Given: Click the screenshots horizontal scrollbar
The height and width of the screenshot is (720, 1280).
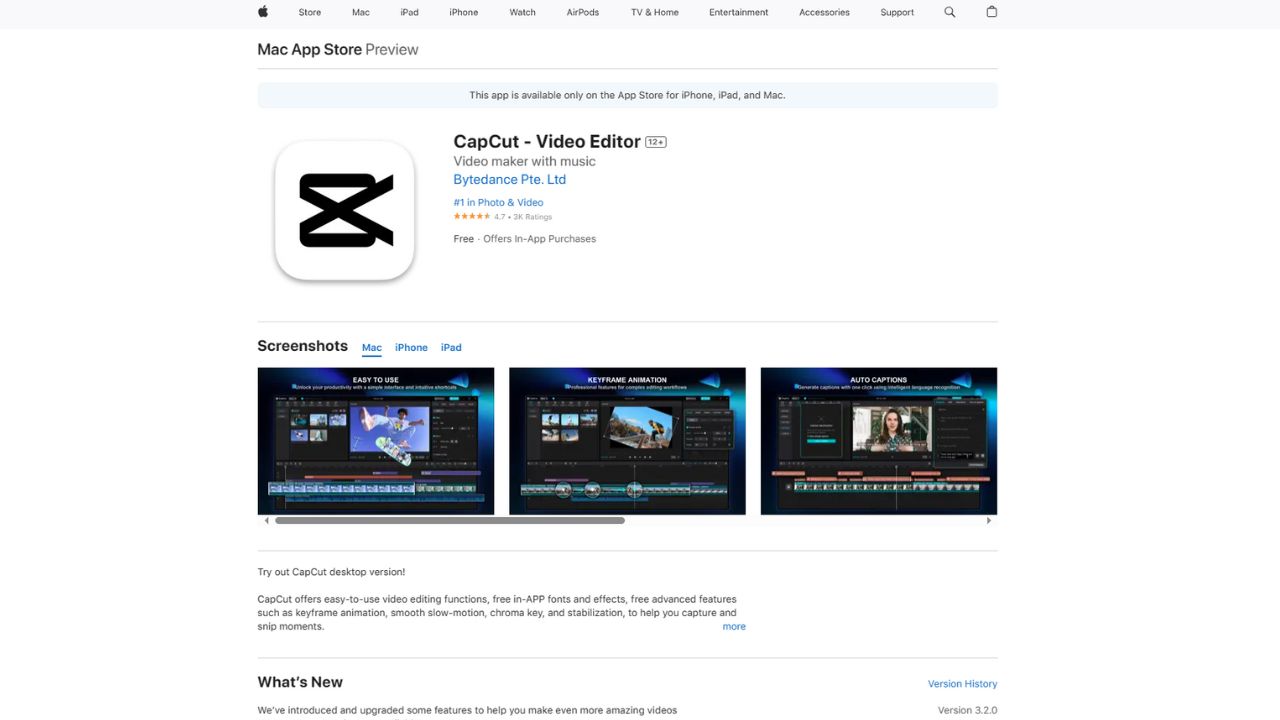Looking at the screenshot, I should pos(450,521).
